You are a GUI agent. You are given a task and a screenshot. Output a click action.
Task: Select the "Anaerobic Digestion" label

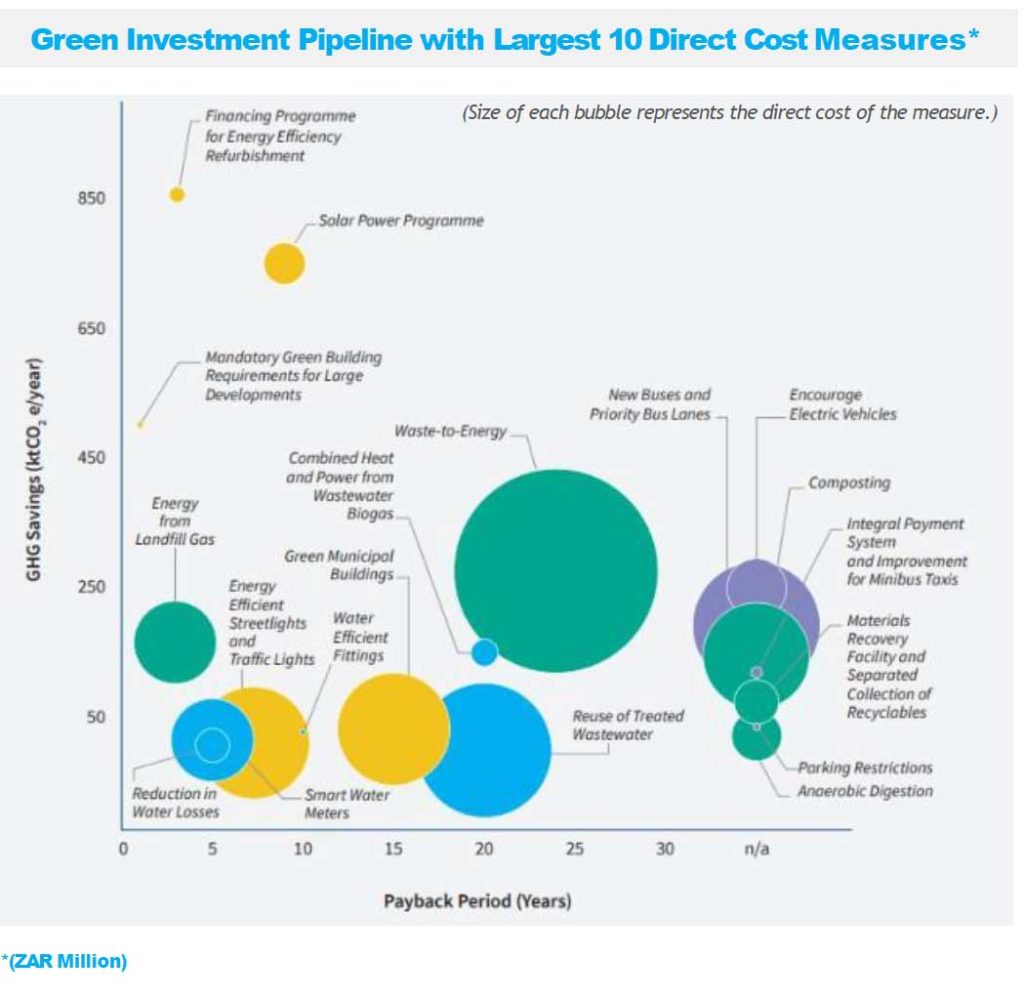tap(865, 791)
